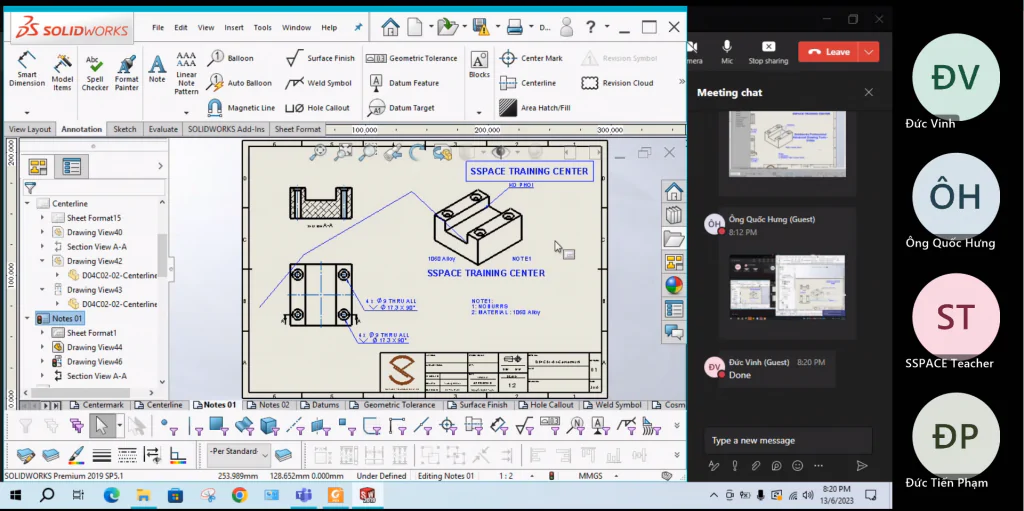Open Linear Note Pattern tool
The image size is (1024, 511).
click(x=186, y=73)
